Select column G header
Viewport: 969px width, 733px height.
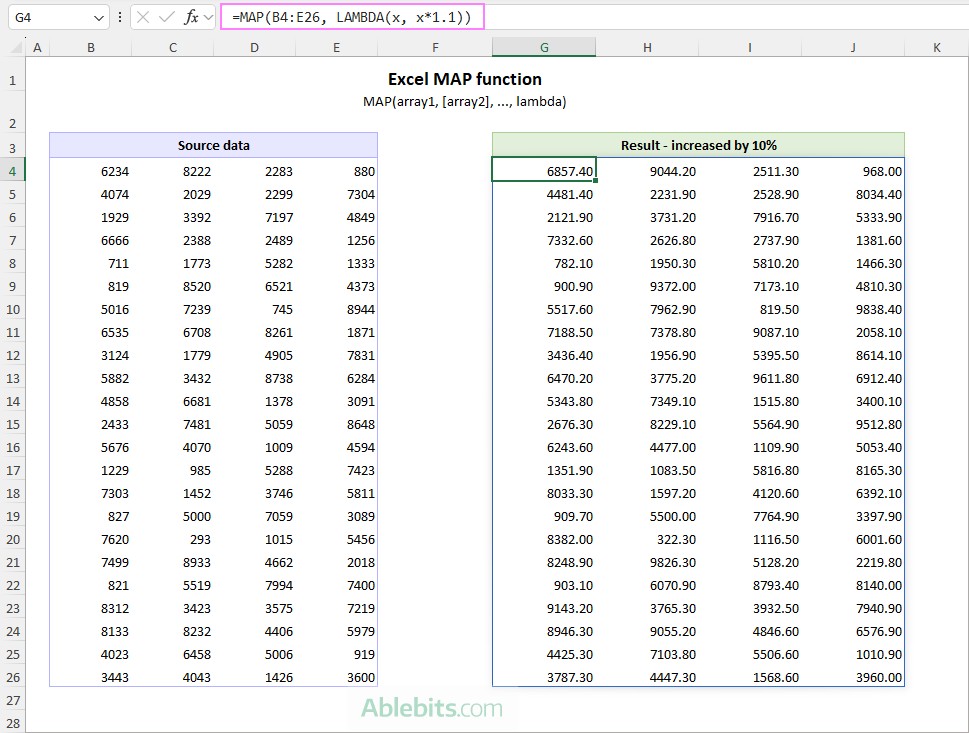tap(544, 48)
